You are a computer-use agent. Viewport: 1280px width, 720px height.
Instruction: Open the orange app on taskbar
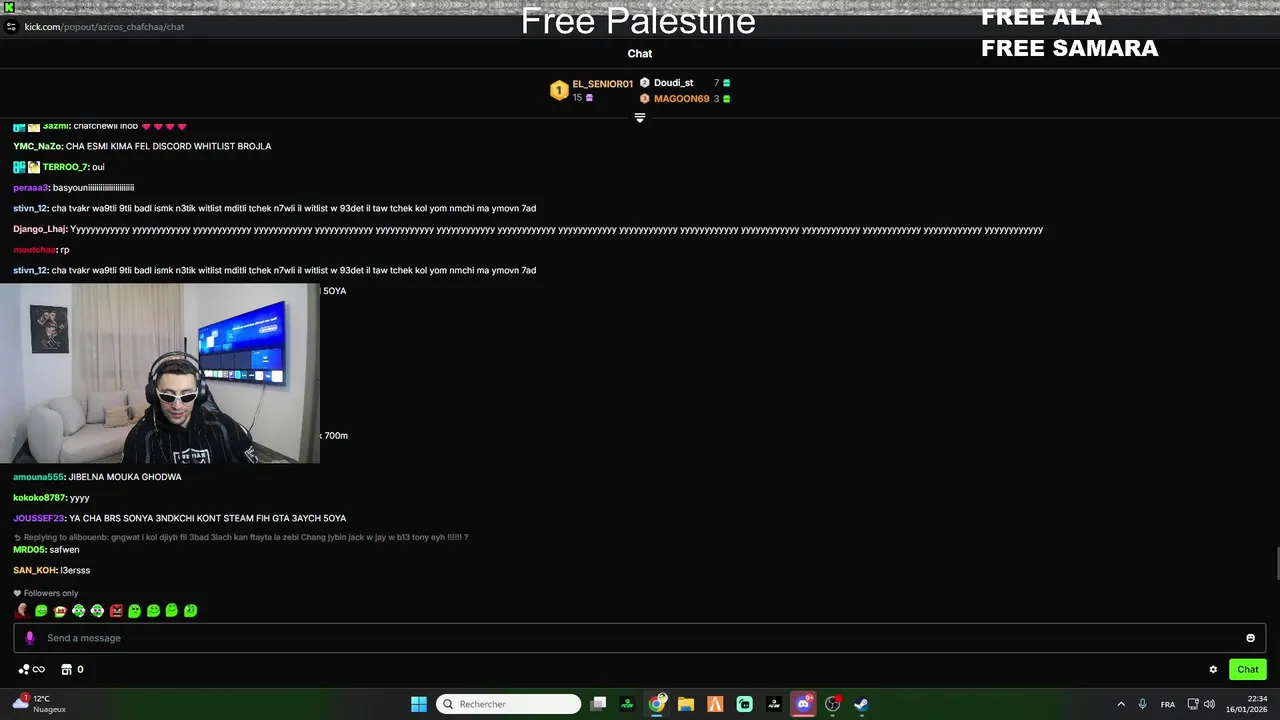(715, 704)
